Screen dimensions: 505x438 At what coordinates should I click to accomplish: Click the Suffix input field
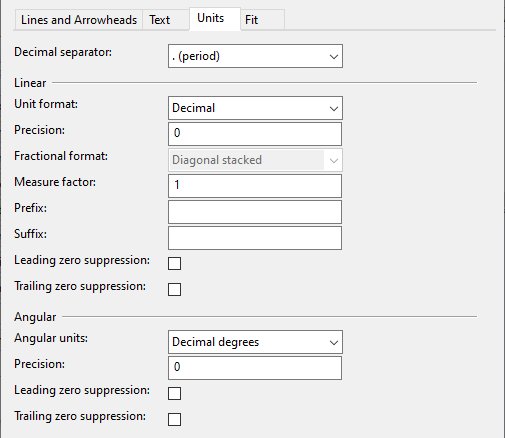255,238
